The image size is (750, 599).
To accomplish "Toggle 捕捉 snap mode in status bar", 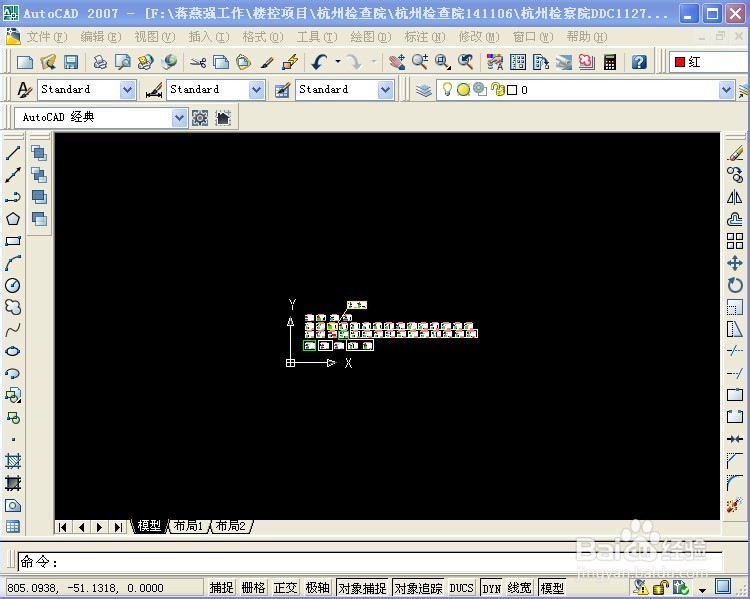I will coord(221,588).
